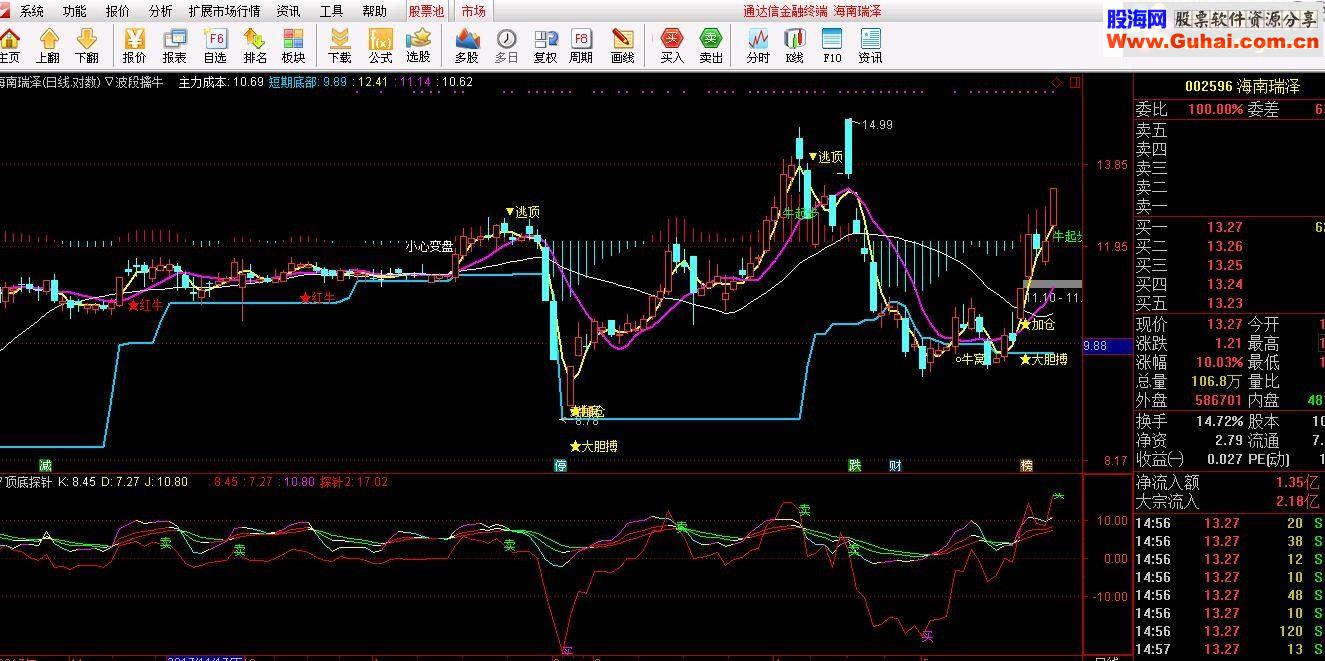Open the 公式 formula icon

380,46
